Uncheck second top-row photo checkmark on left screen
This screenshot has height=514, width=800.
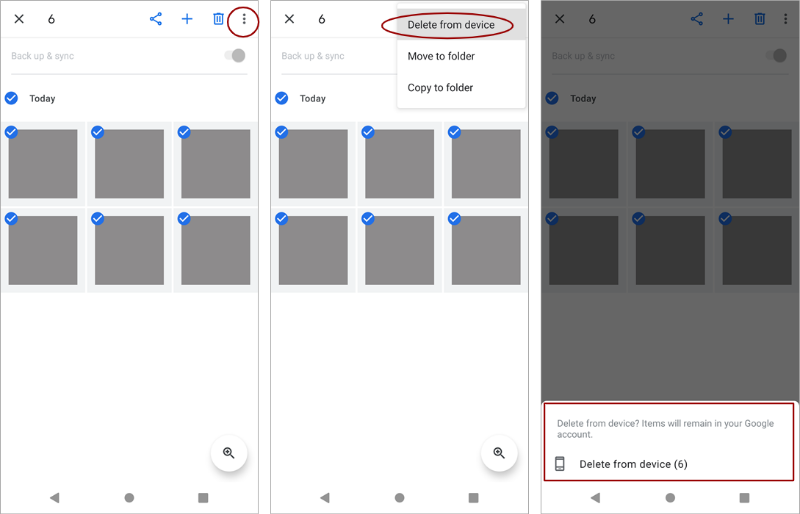pos(97,132)
